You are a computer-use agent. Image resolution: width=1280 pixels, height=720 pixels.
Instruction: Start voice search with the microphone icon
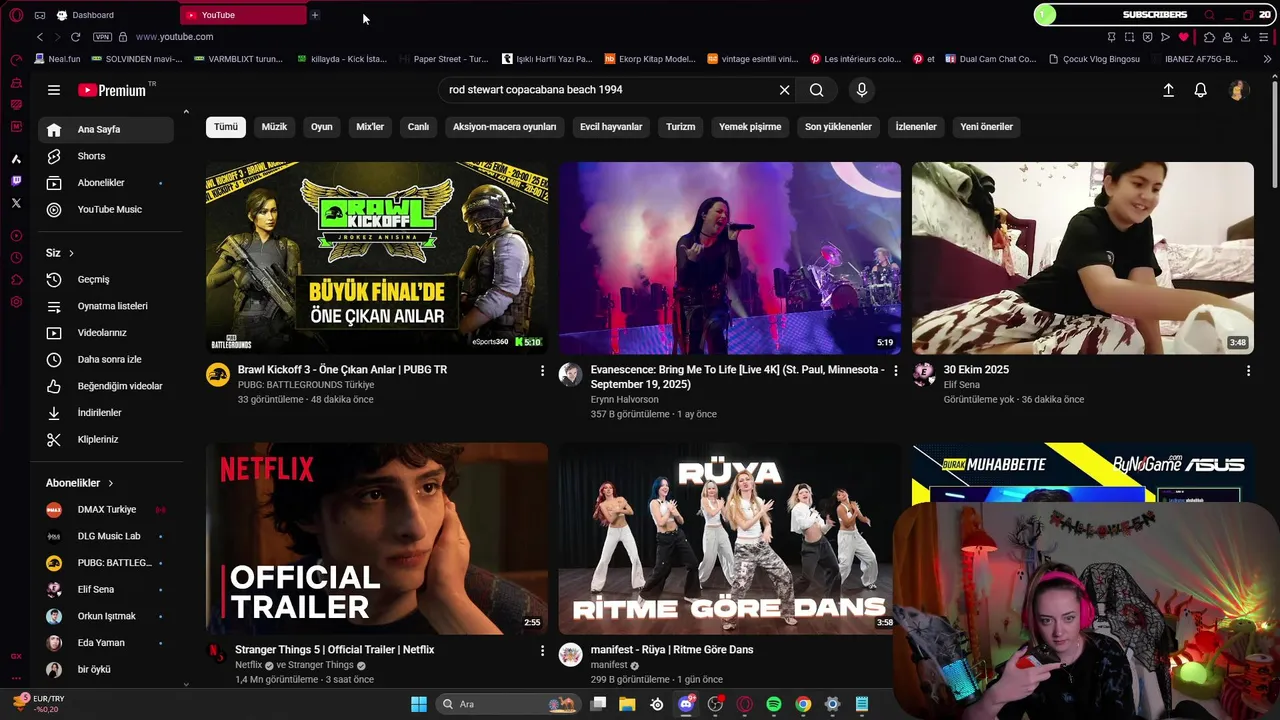tap(862, 90)
